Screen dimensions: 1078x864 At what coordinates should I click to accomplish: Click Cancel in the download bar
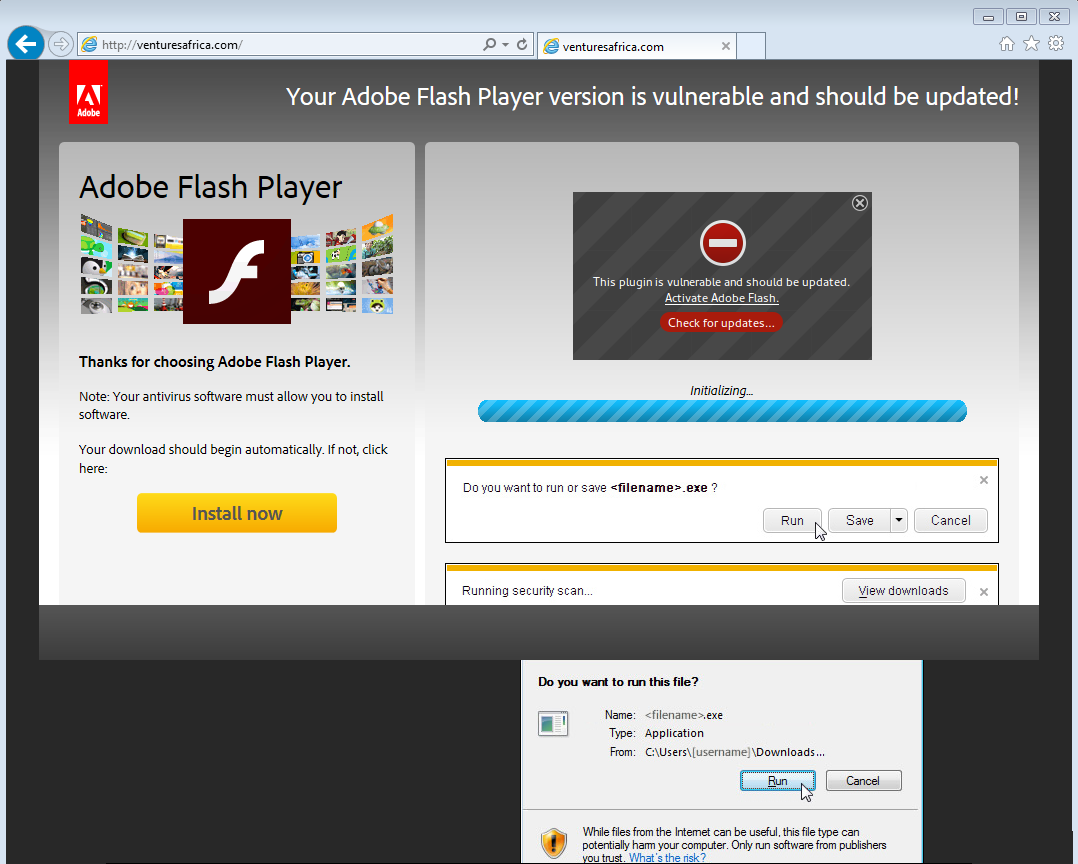(951, 520)
